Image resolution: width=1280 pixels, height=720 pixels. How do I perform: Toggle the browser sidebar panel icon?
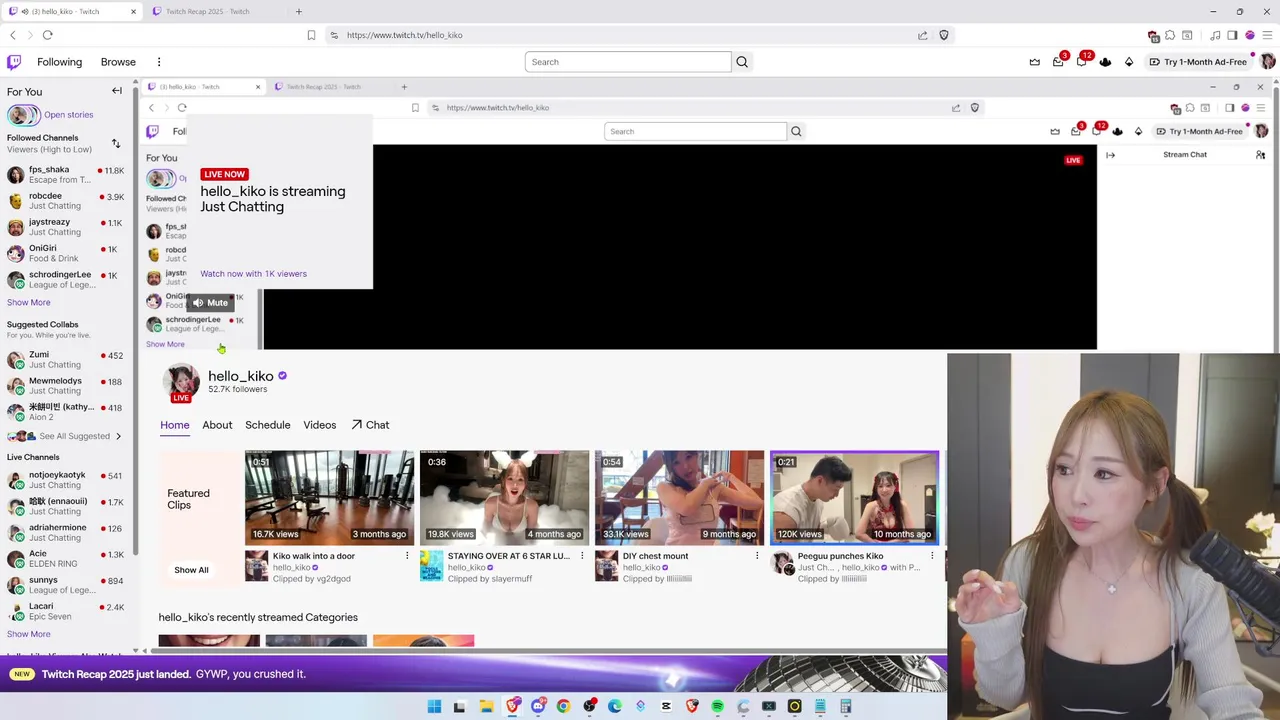click(x=1233, y=36)
